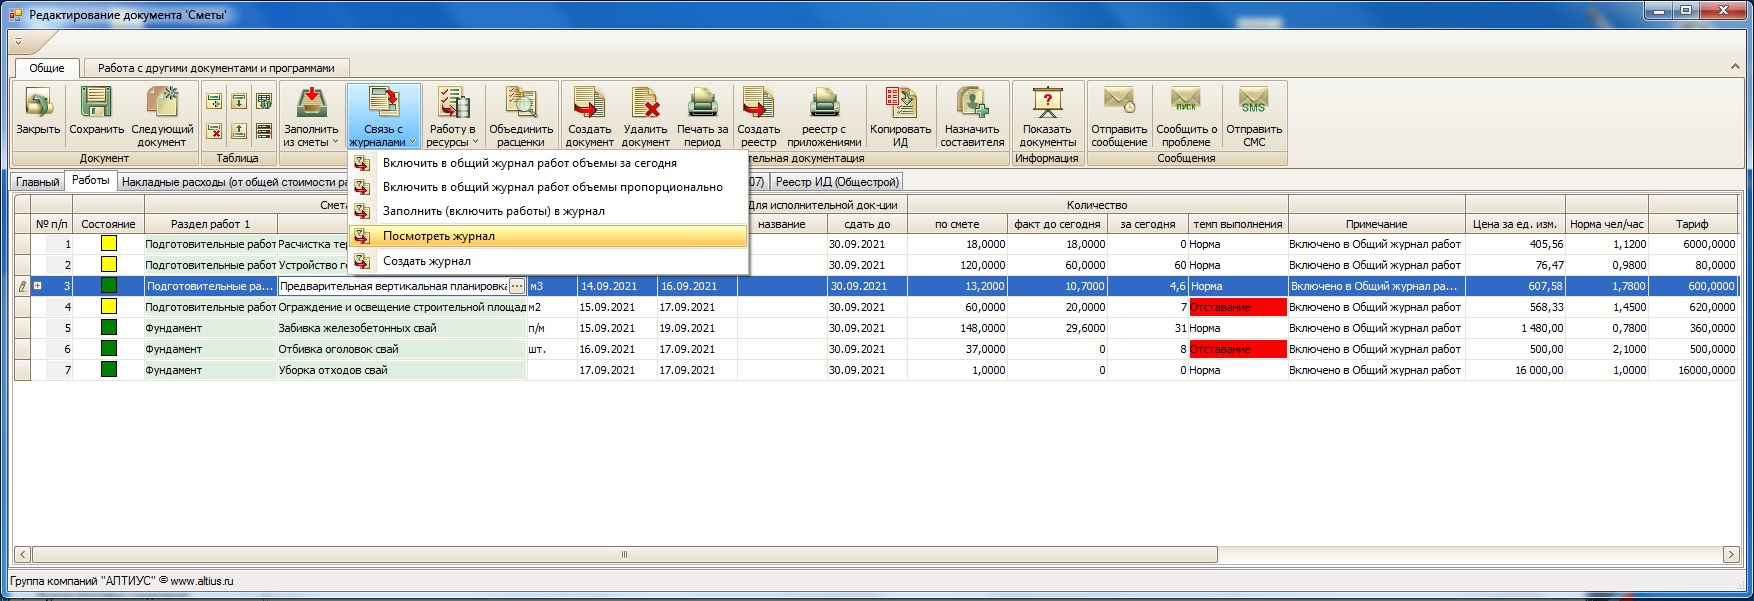Save document with Сохранить icon
Screen dimensions: 1754x601
tap(96, 104)
